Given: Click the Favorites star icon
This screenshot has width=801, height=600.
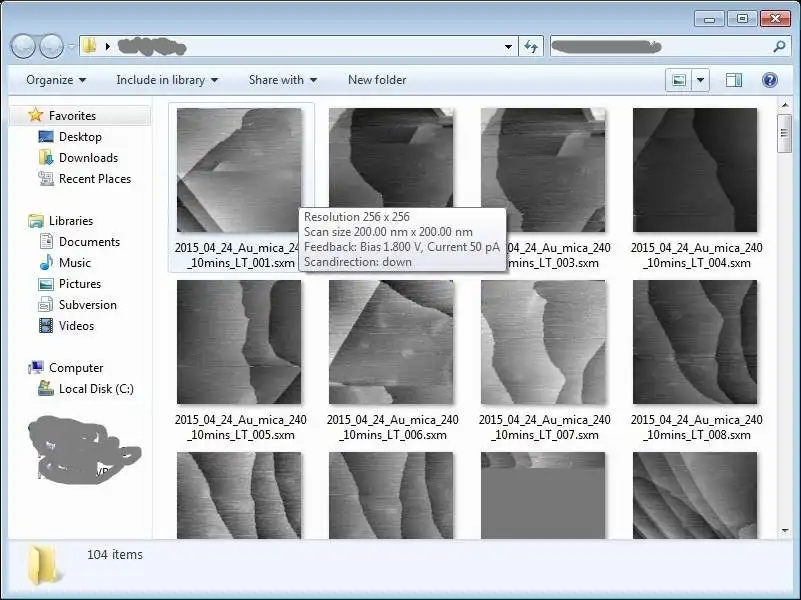Looking at the screenshot, I should point(35,115).
